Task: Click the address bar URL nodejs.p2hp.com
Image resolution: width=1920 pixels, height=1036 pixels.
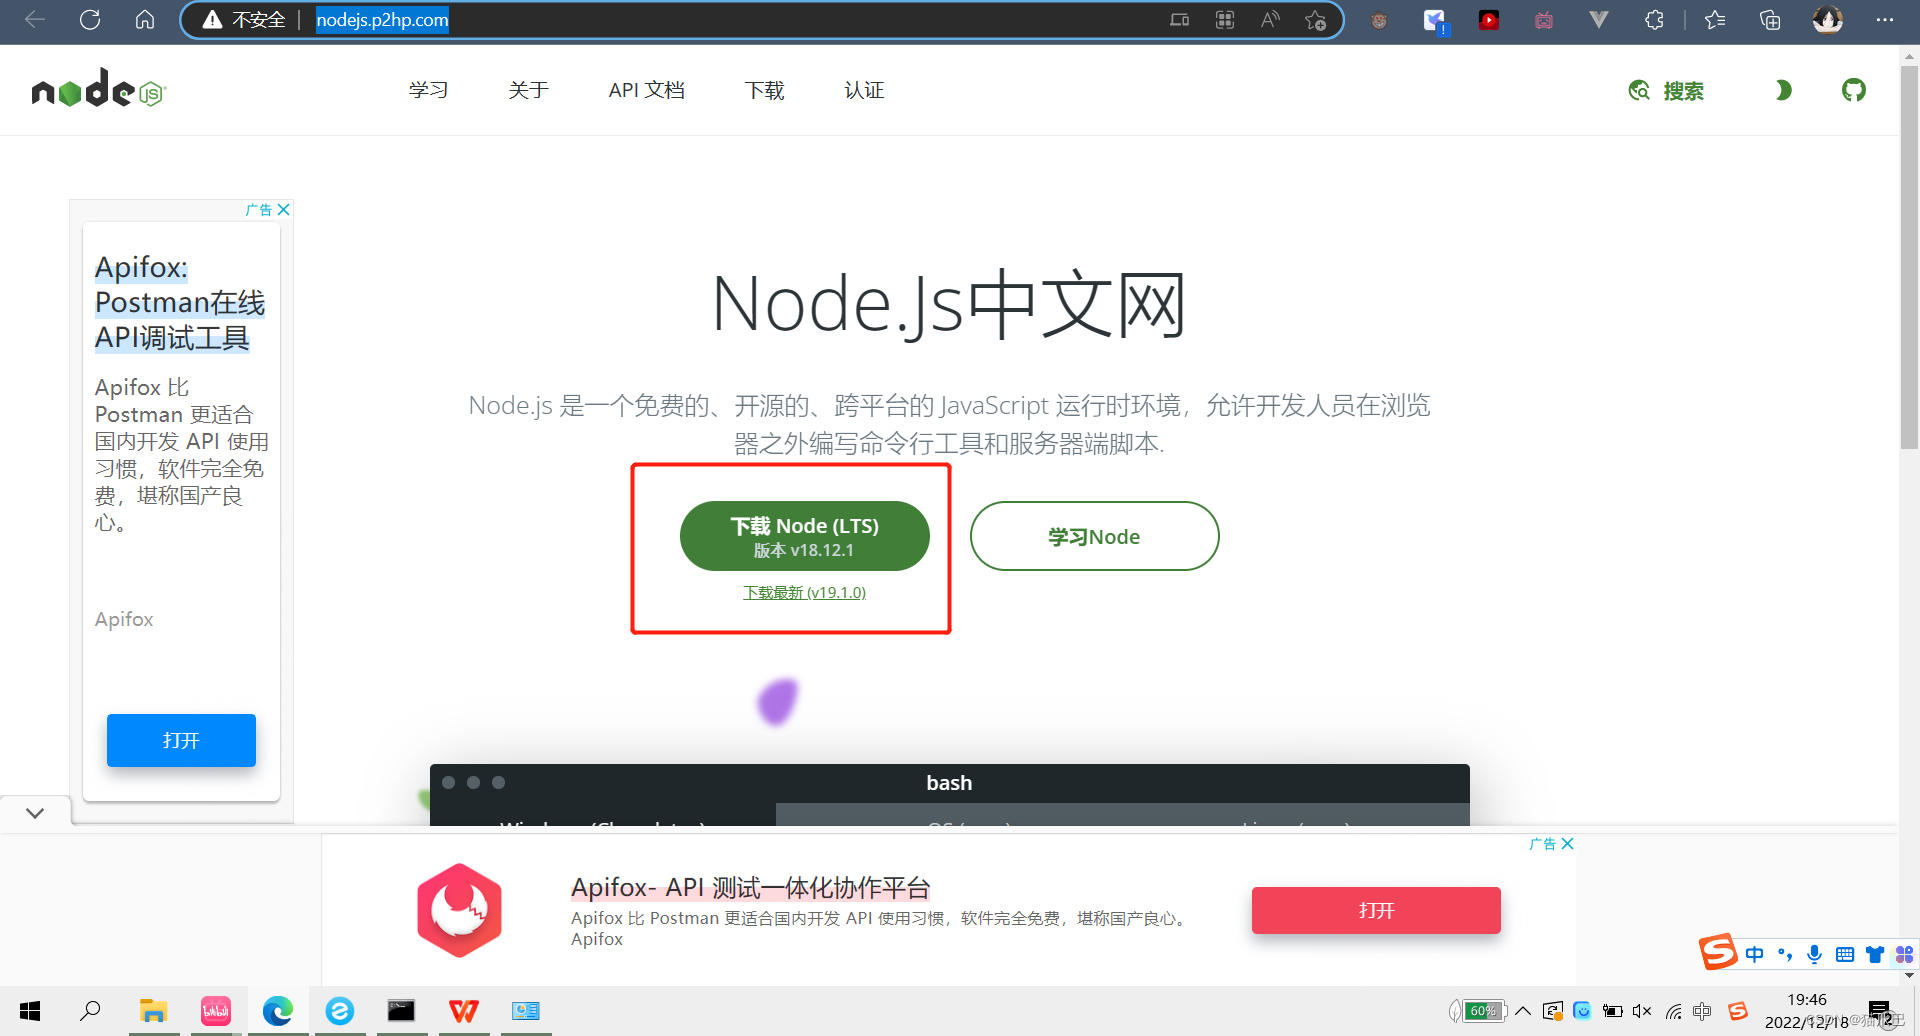Action: 382,20
